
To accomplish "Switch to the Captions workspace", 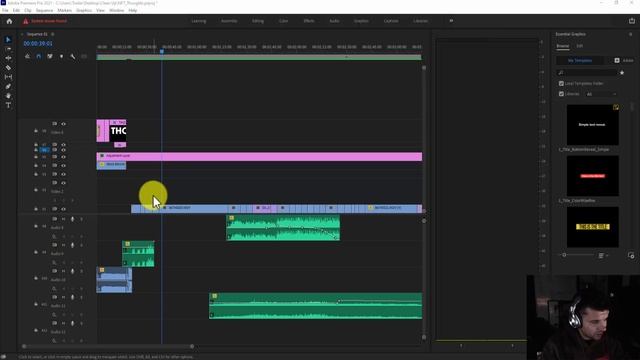I will click(391, 21).
